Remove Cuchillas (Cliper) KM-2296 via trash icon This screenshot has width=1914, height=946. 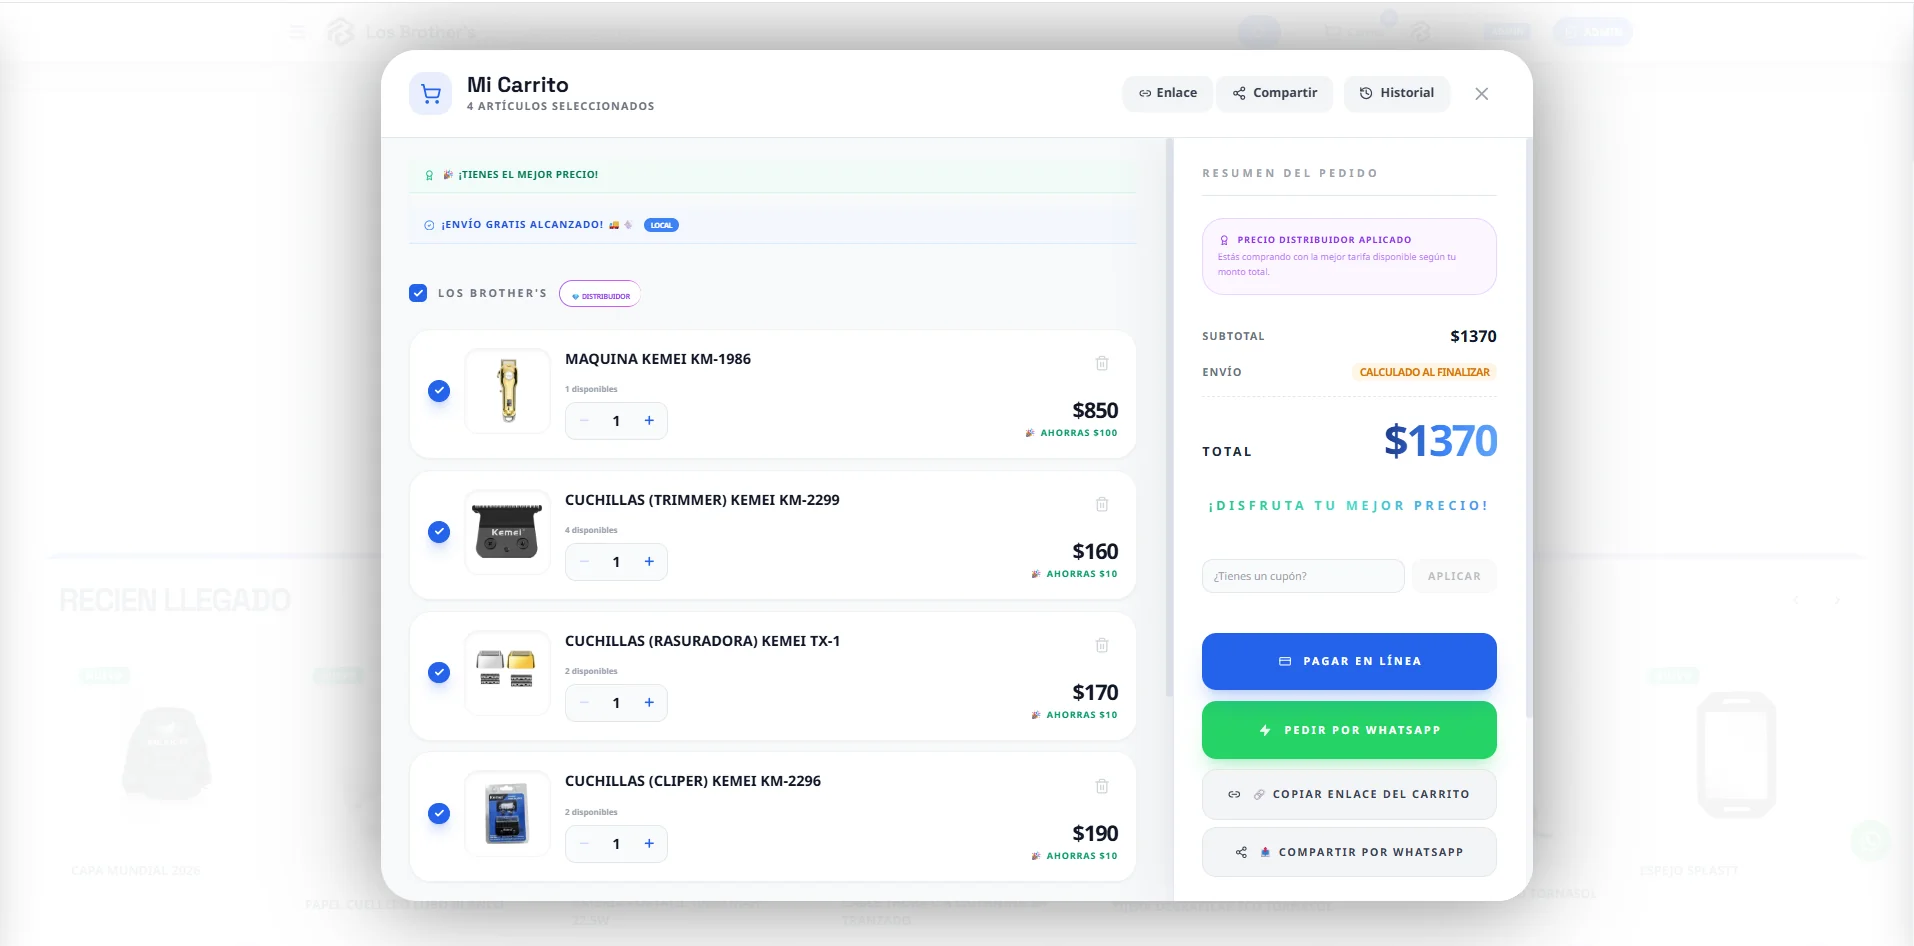pyautogui.click(x=1102, y=786)
